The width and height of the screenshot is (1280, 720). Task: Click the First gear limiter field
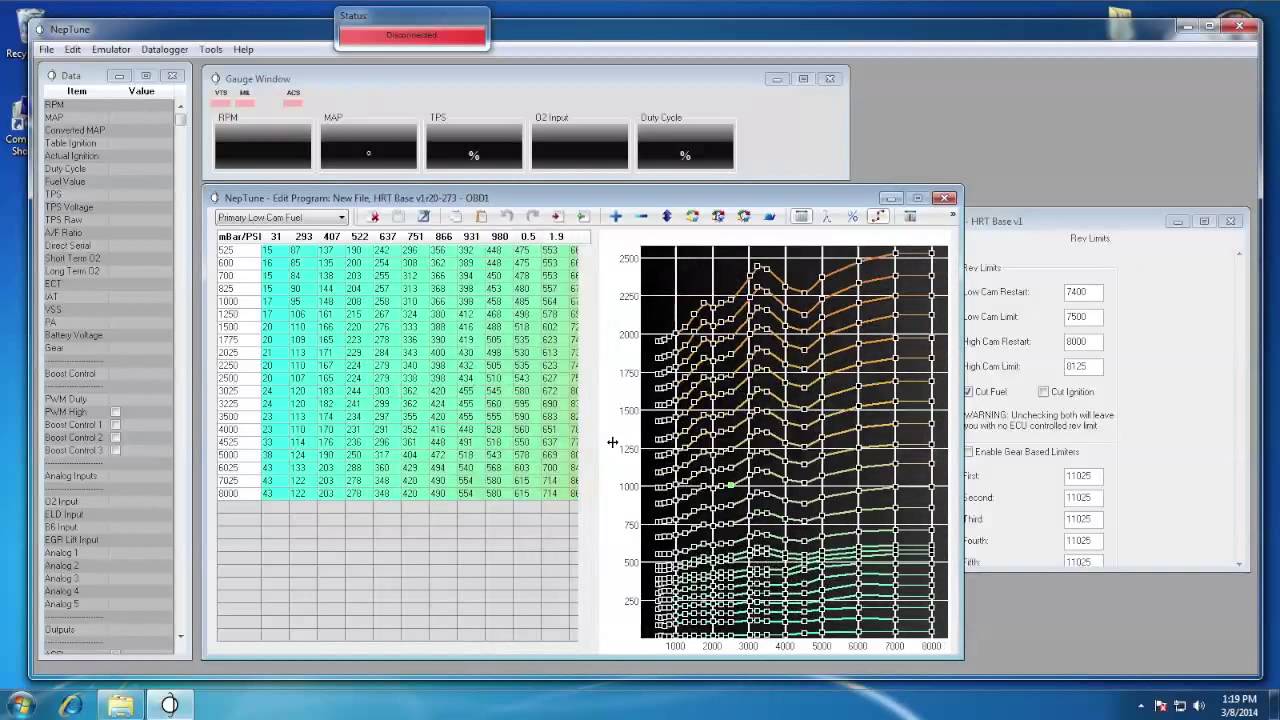tap(1084, 476)
